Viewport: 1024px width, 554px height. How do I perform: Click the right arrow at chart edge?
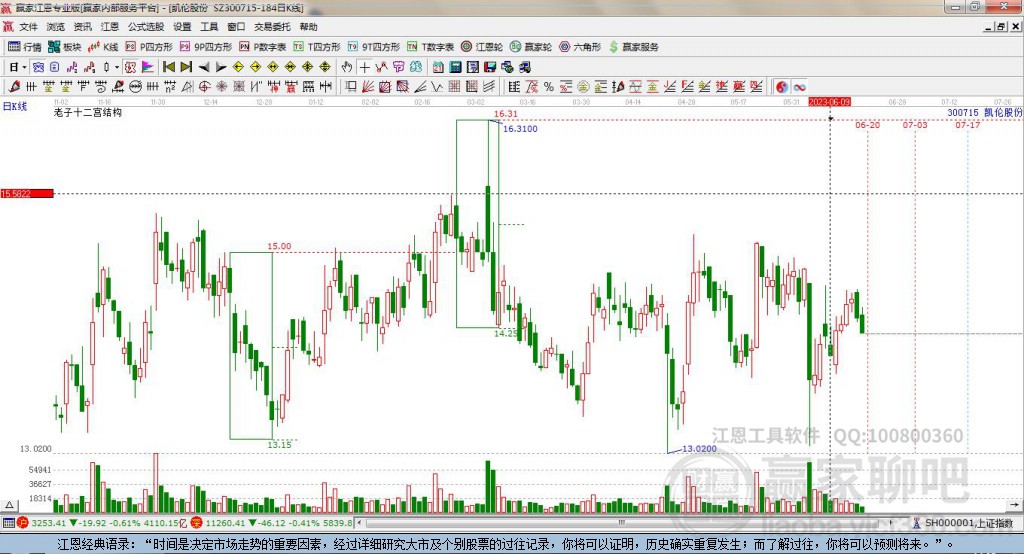pos(1014,505)
